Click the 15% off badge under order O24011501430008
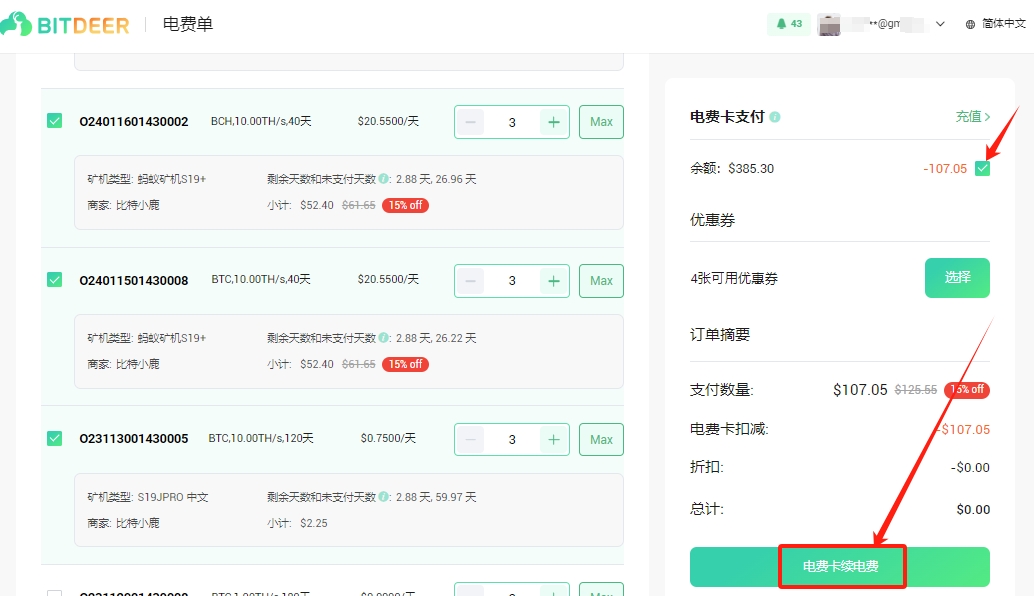The width and height of the screenshot is (1034, 596). coord(406,364)
